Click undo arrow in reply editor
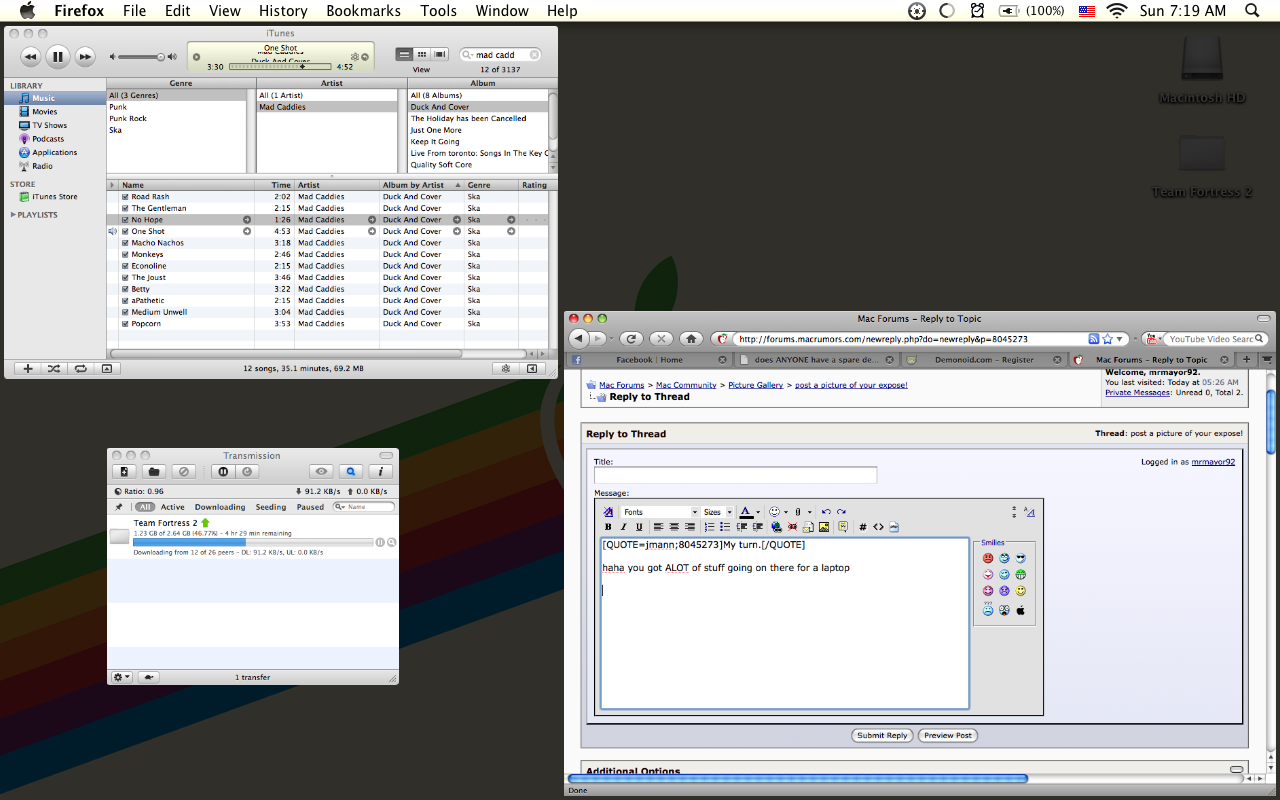 tap(826, 512)
